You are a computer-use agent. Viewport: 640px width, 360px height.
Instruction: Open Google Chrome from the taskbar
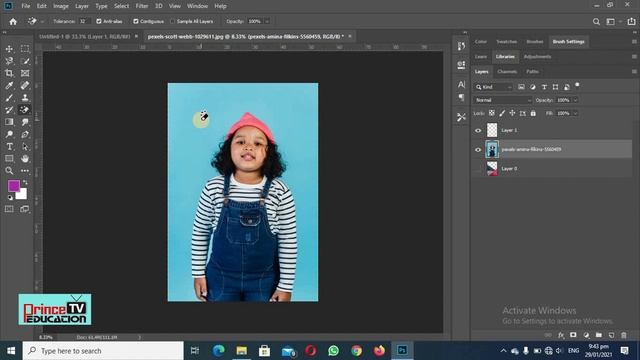tap(356, 351)
